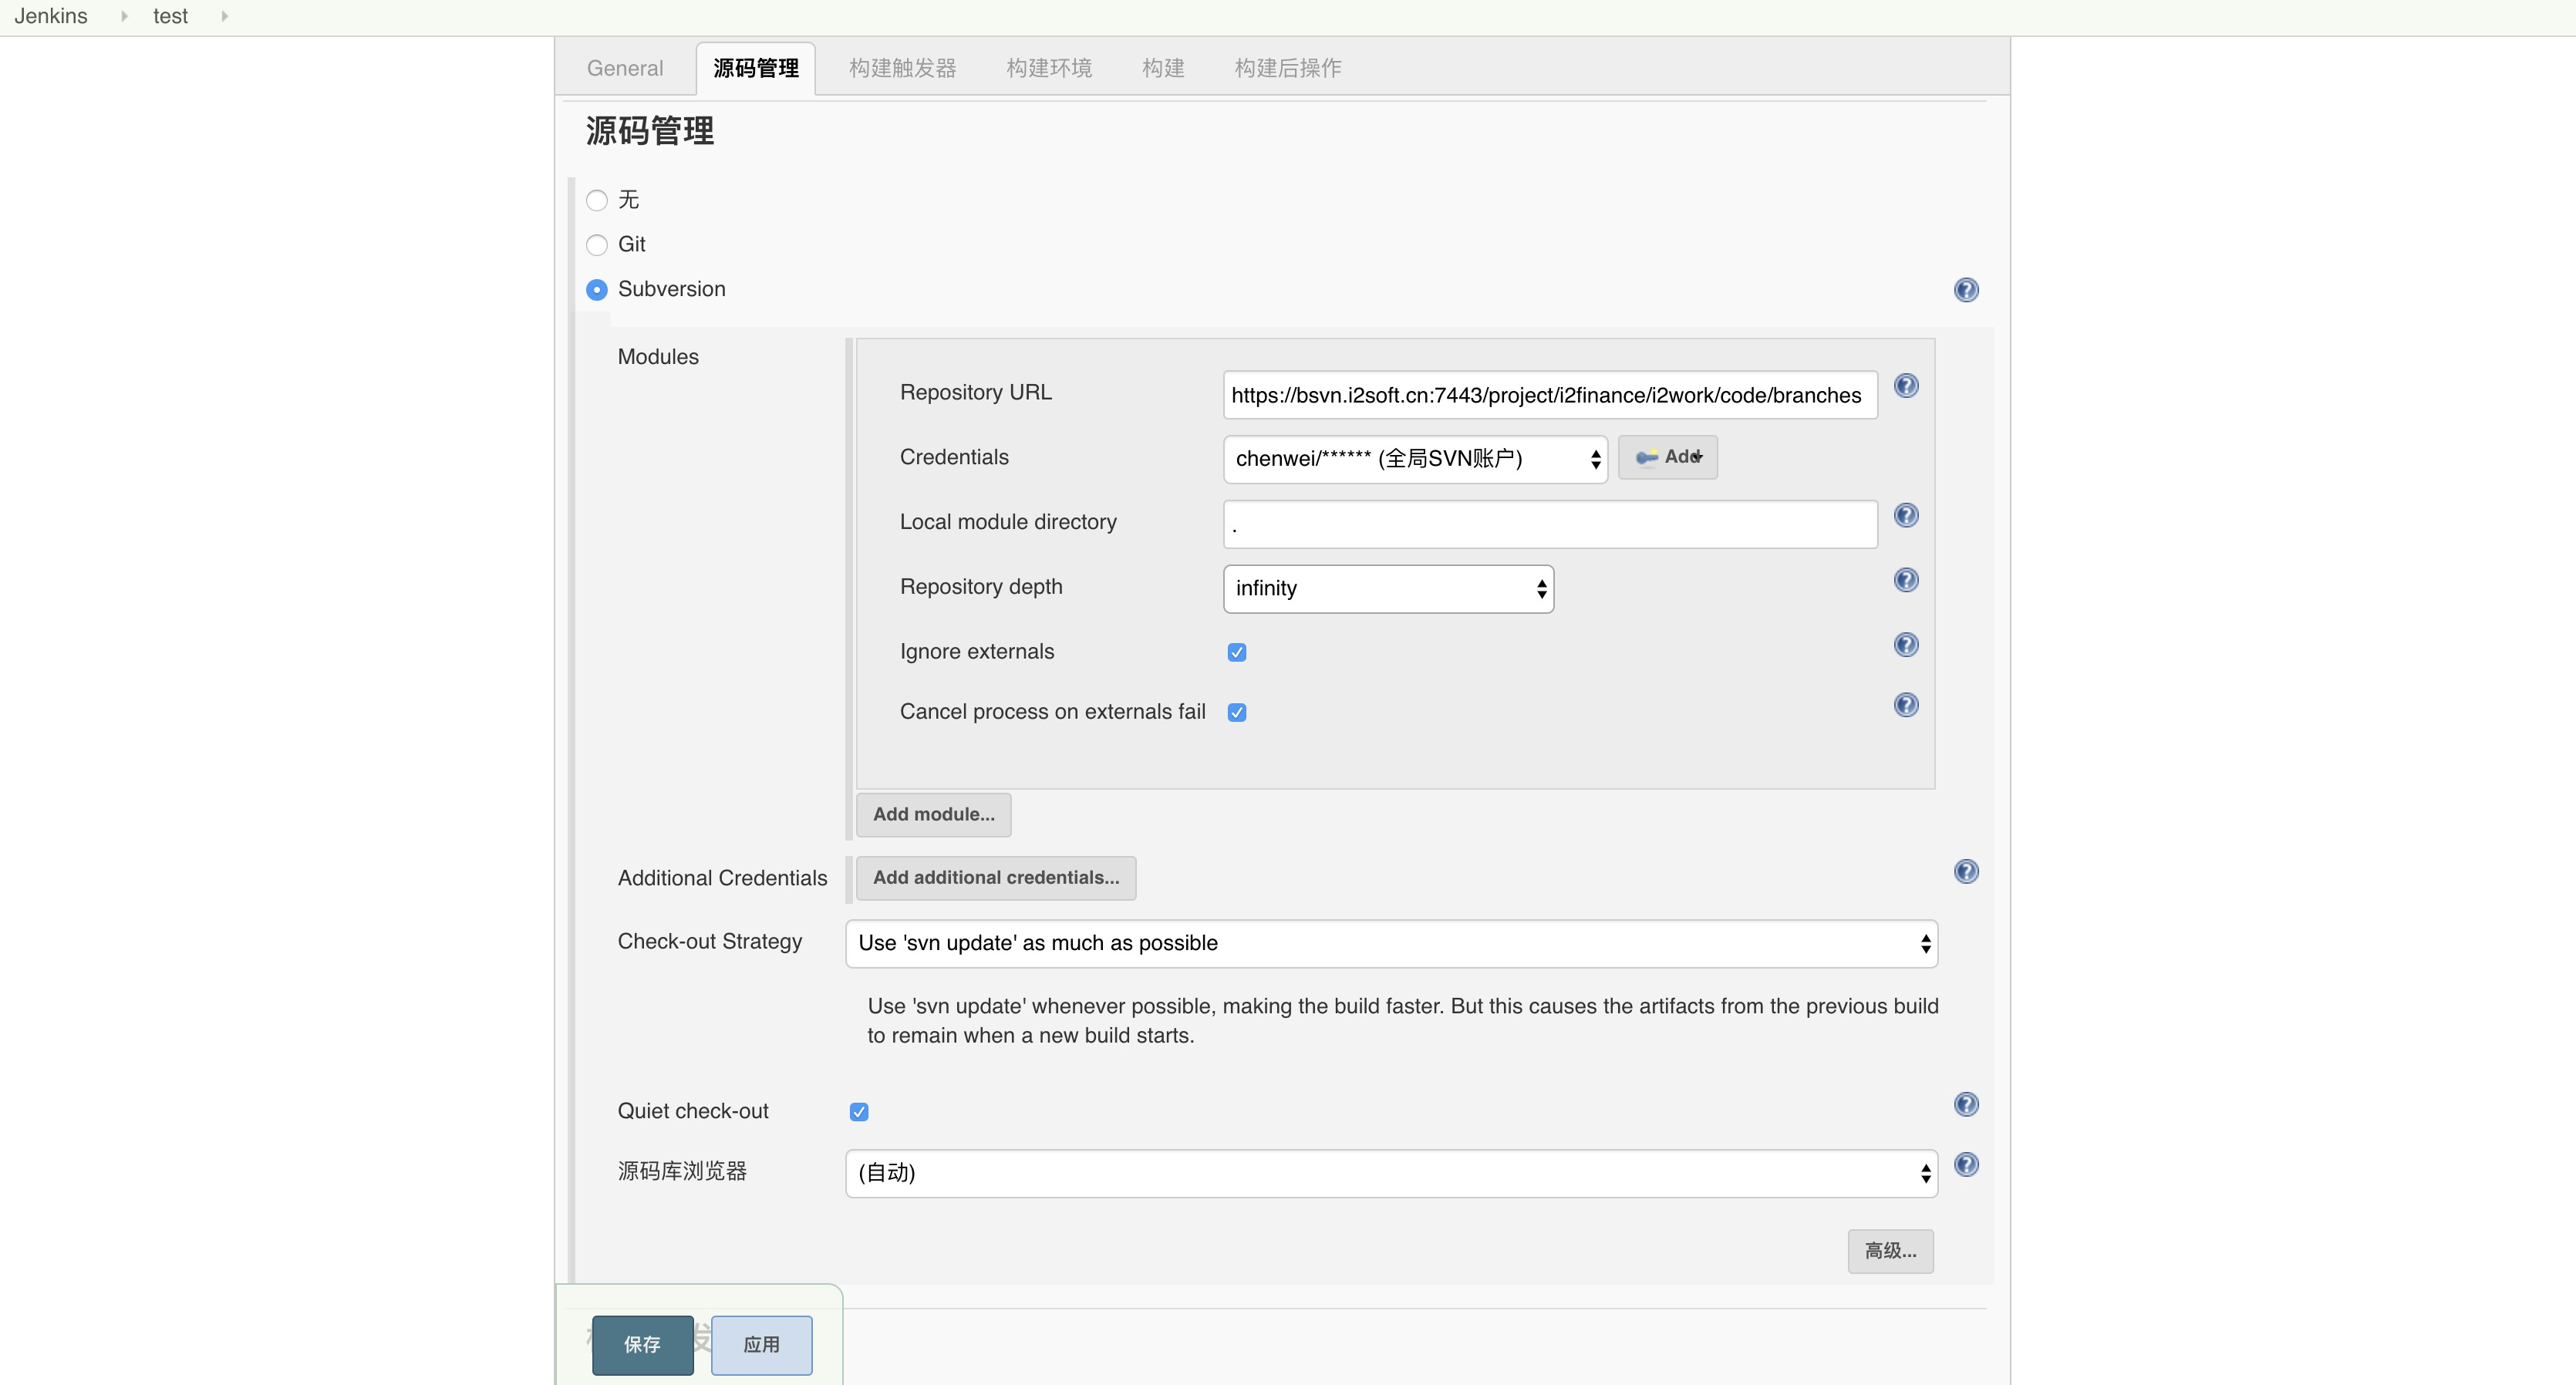Image resolution: width=2576 pixels, height=1385 pixels.
Task: Show help for Cancel process on externals fail
Action: [1906, 705]
